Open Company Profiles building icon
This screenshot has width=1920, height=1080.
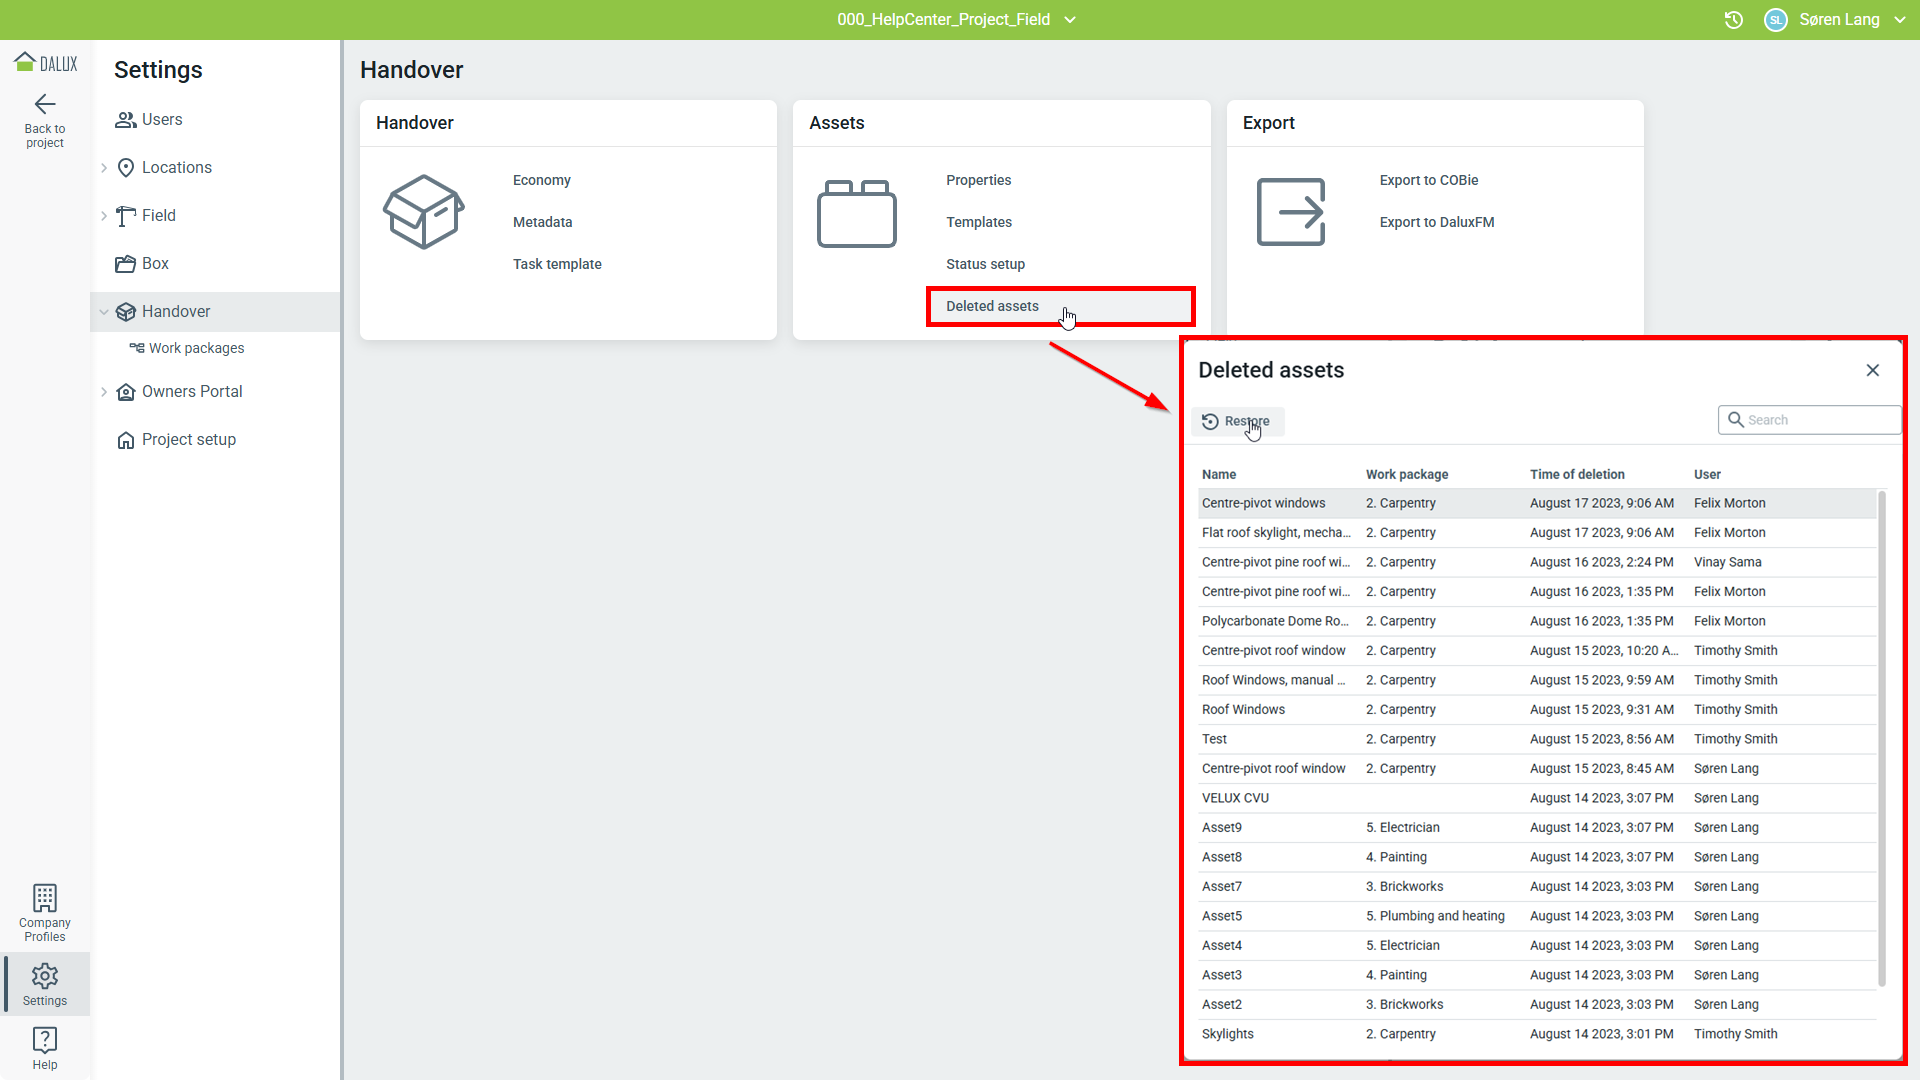click(45, 897)
